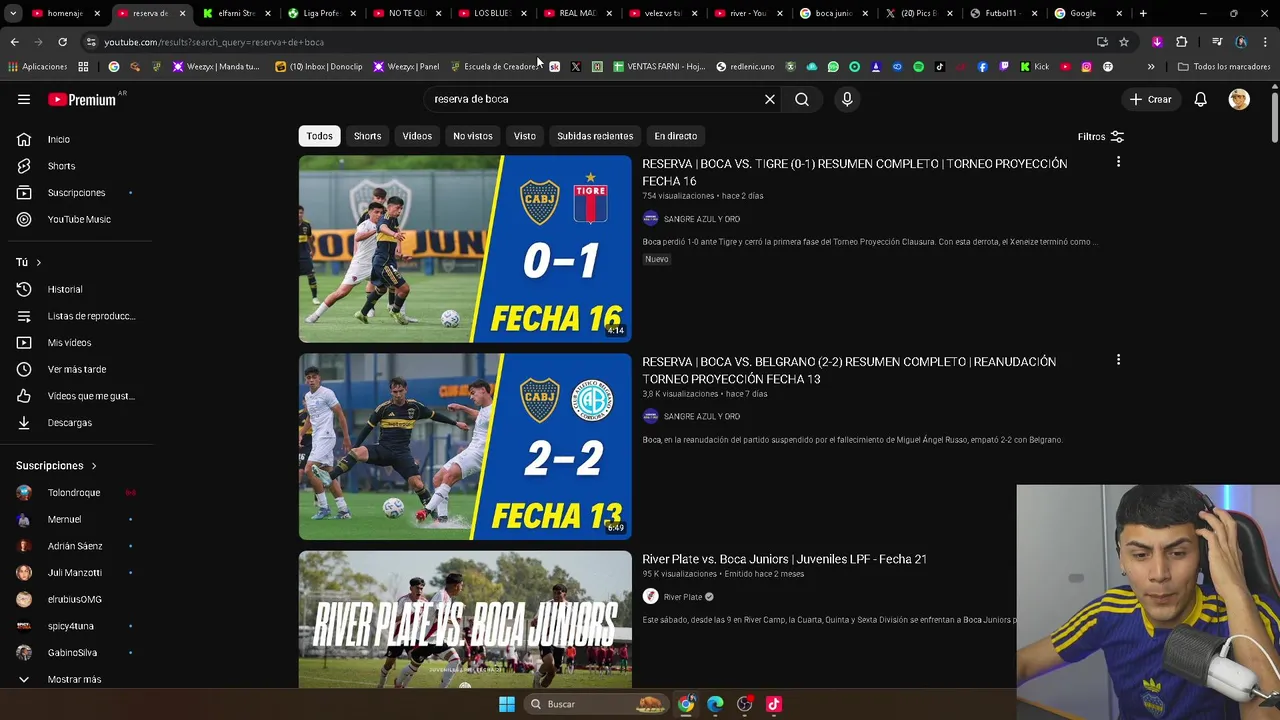Expand the Tú section chevron
This screenshot has height=720, width=1280.
(38, 262)
